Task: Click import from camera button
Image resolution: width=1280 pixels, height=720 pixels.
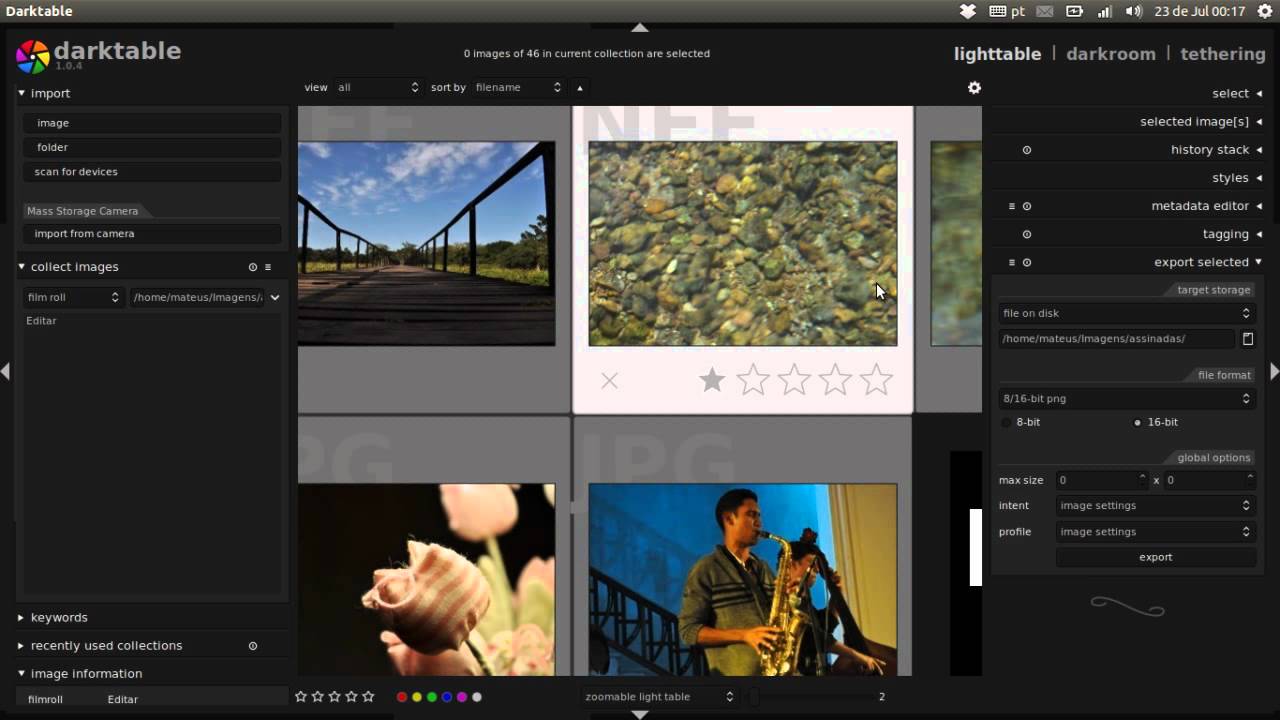Action: (152, 234)
